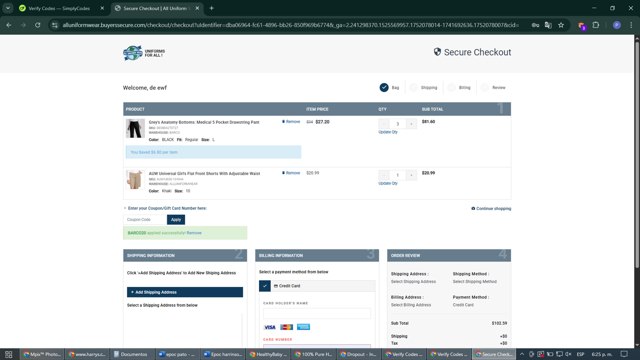Increase quantity of Grey's Anatomy pant
This screenshot has height=360, width=640.
coord(411,124)
